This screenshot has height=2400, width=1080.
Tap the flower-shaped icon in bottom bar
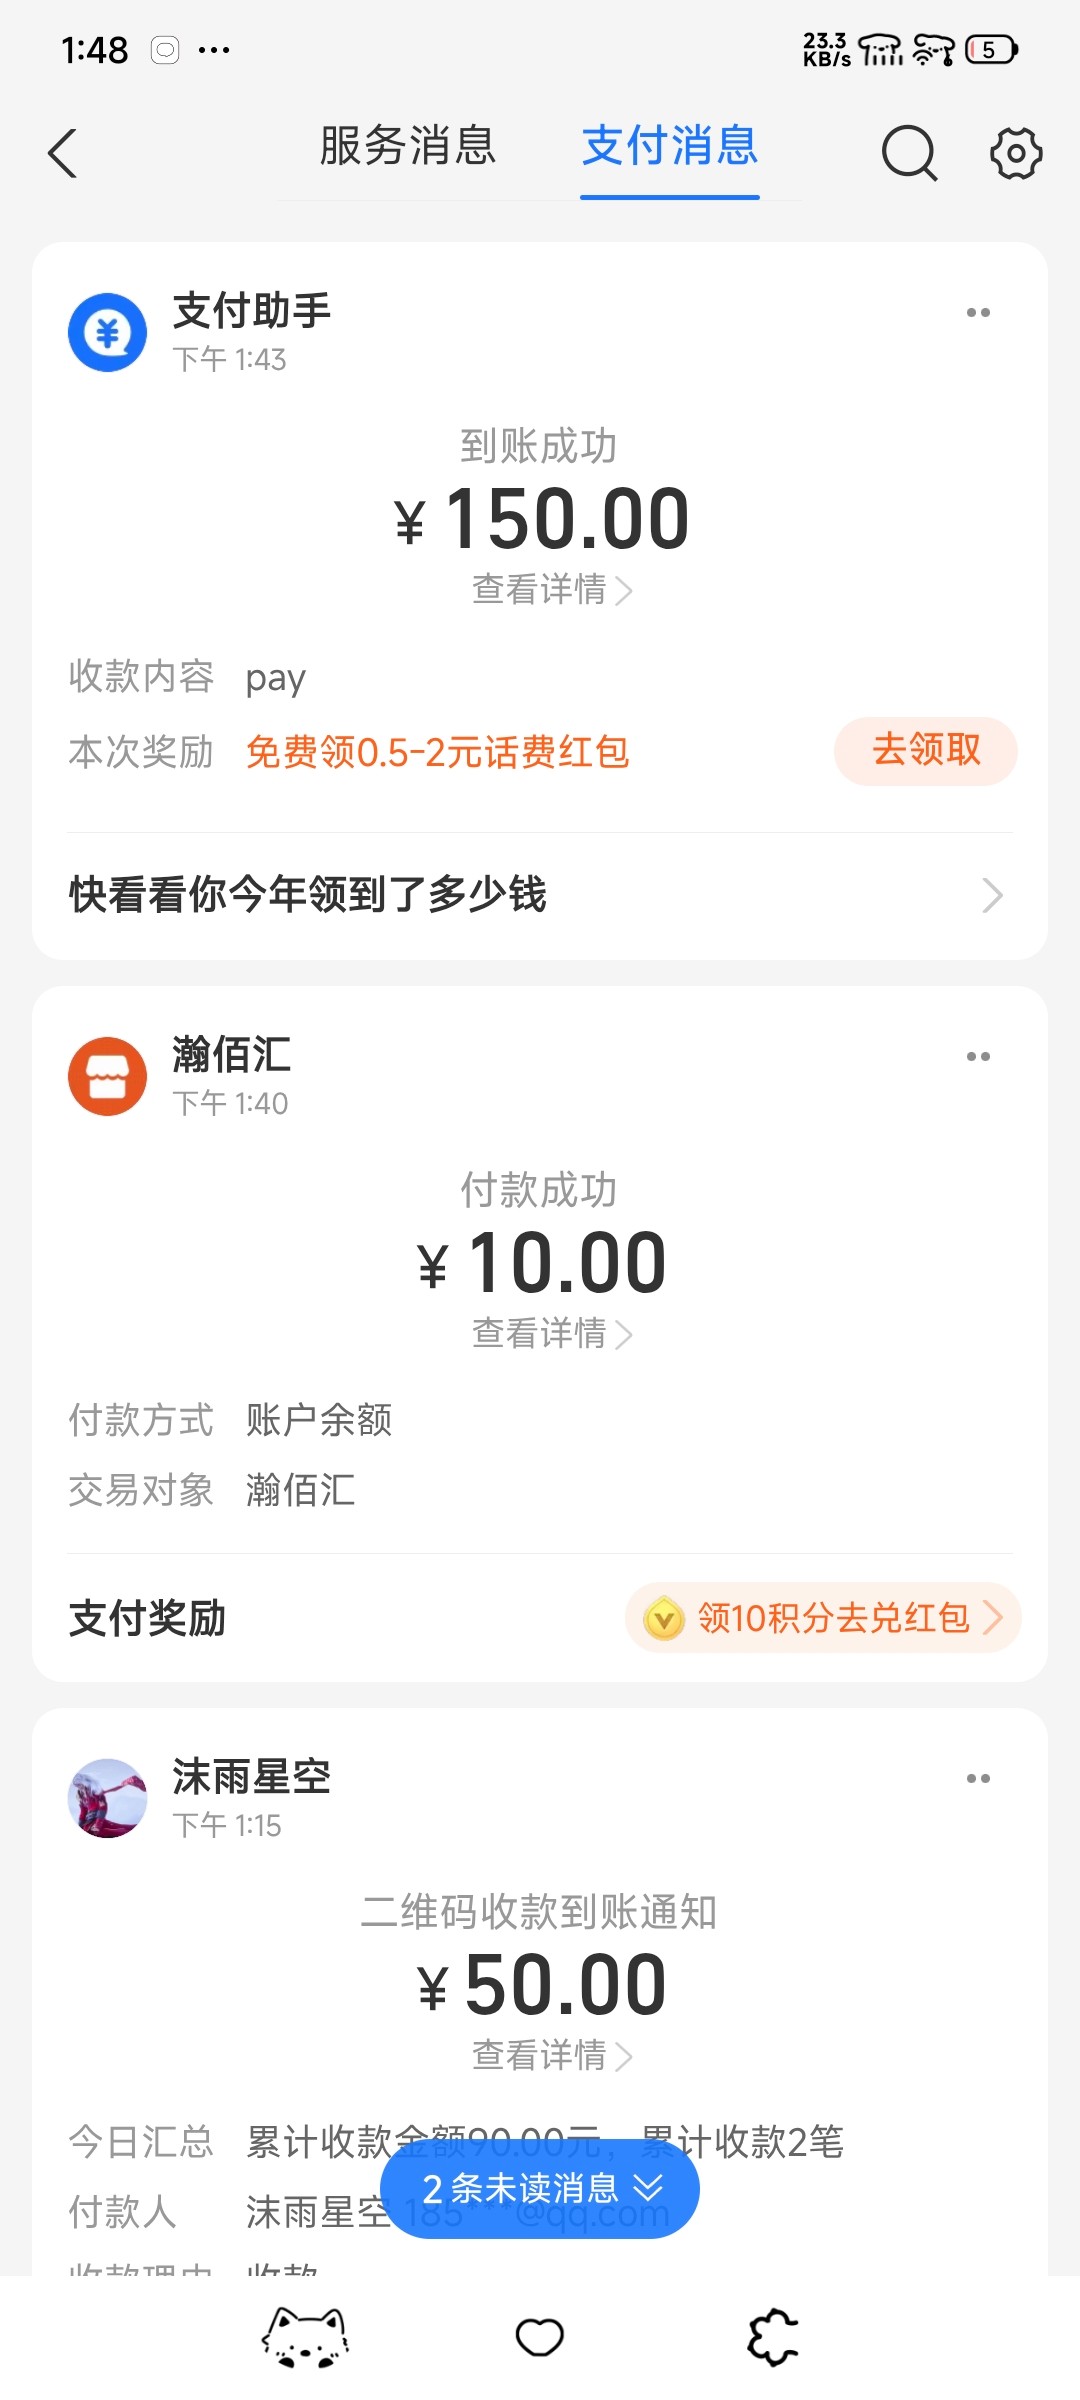click(x=773, y=2337)
